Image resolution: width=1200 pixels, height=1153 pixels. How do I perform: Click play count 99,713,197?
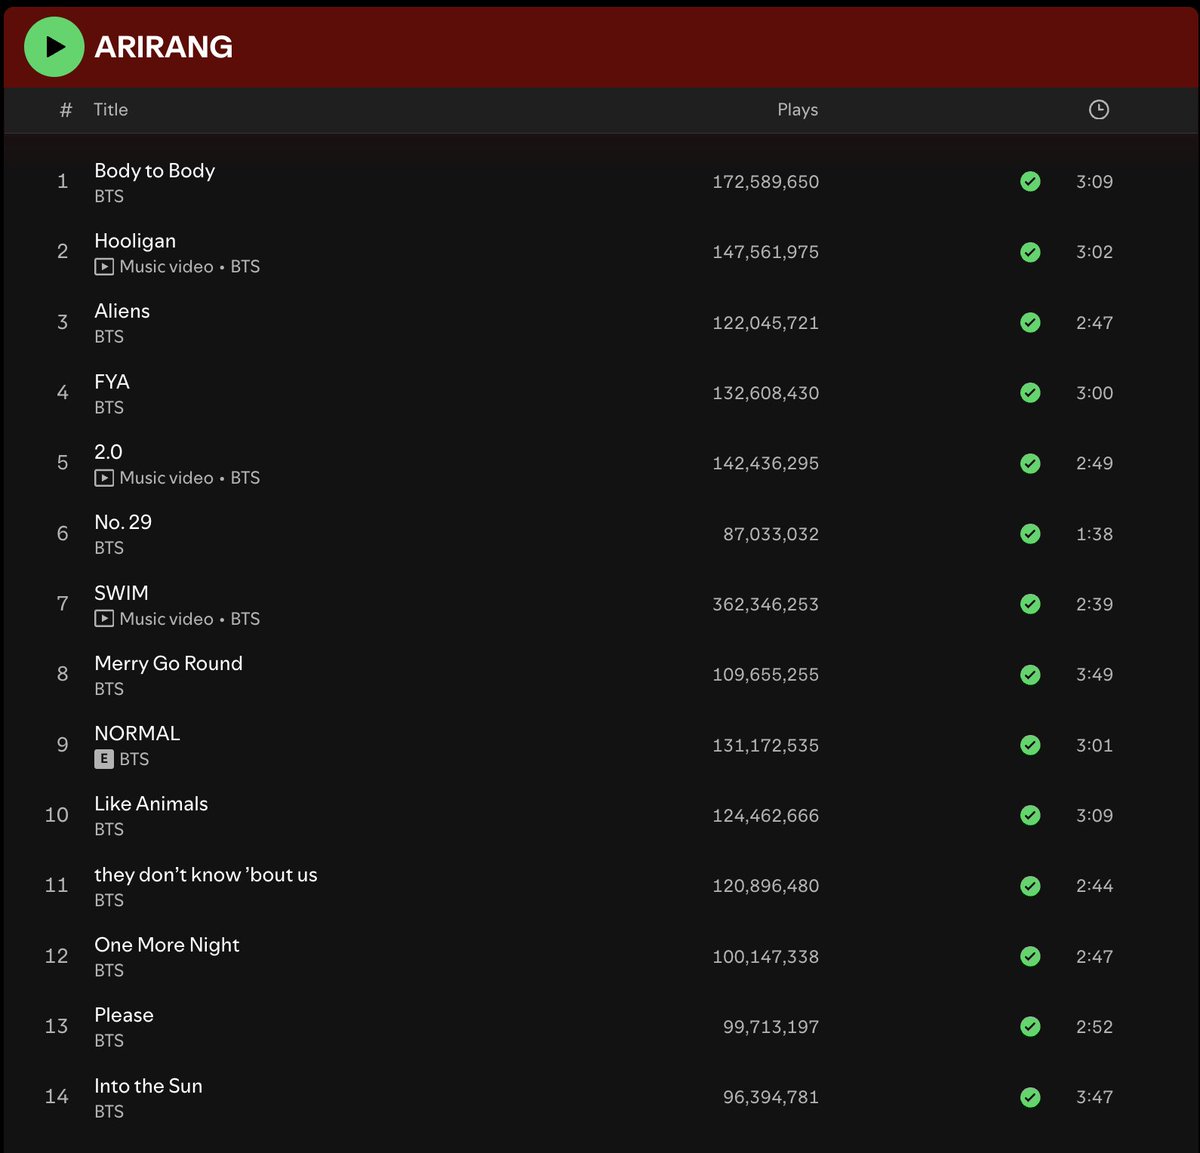tap(771, 1027)
